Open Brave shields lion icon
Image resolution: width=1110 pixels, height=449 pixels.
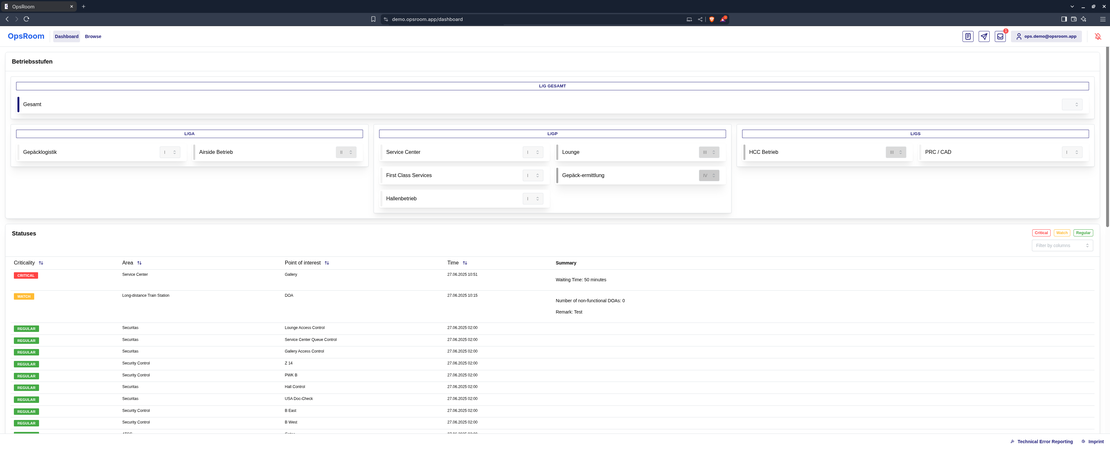(x=711, y=19)
